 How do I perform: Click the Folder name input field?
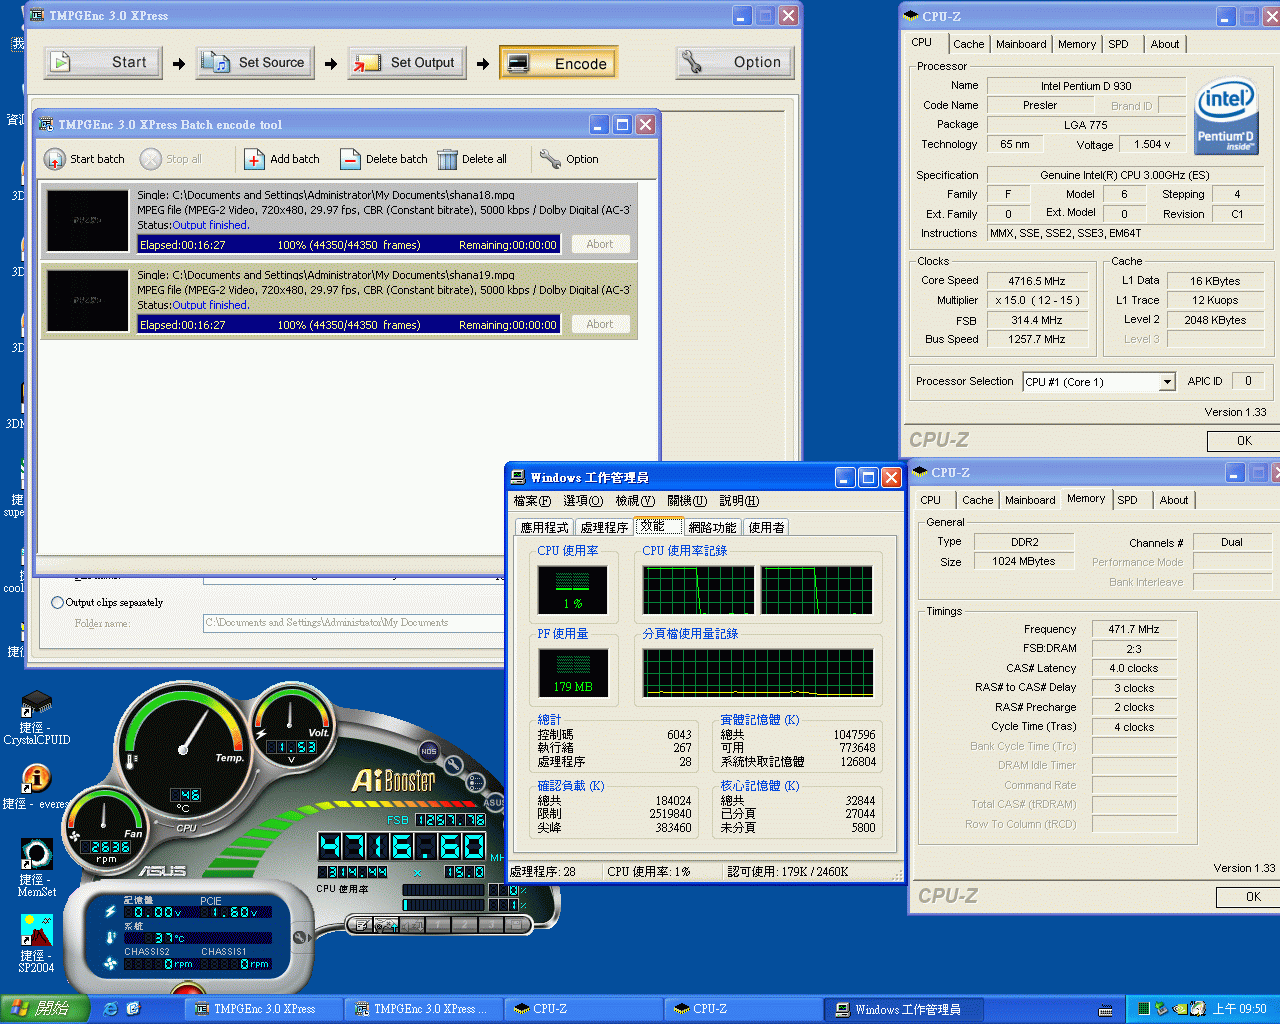[x=353, y=622]
